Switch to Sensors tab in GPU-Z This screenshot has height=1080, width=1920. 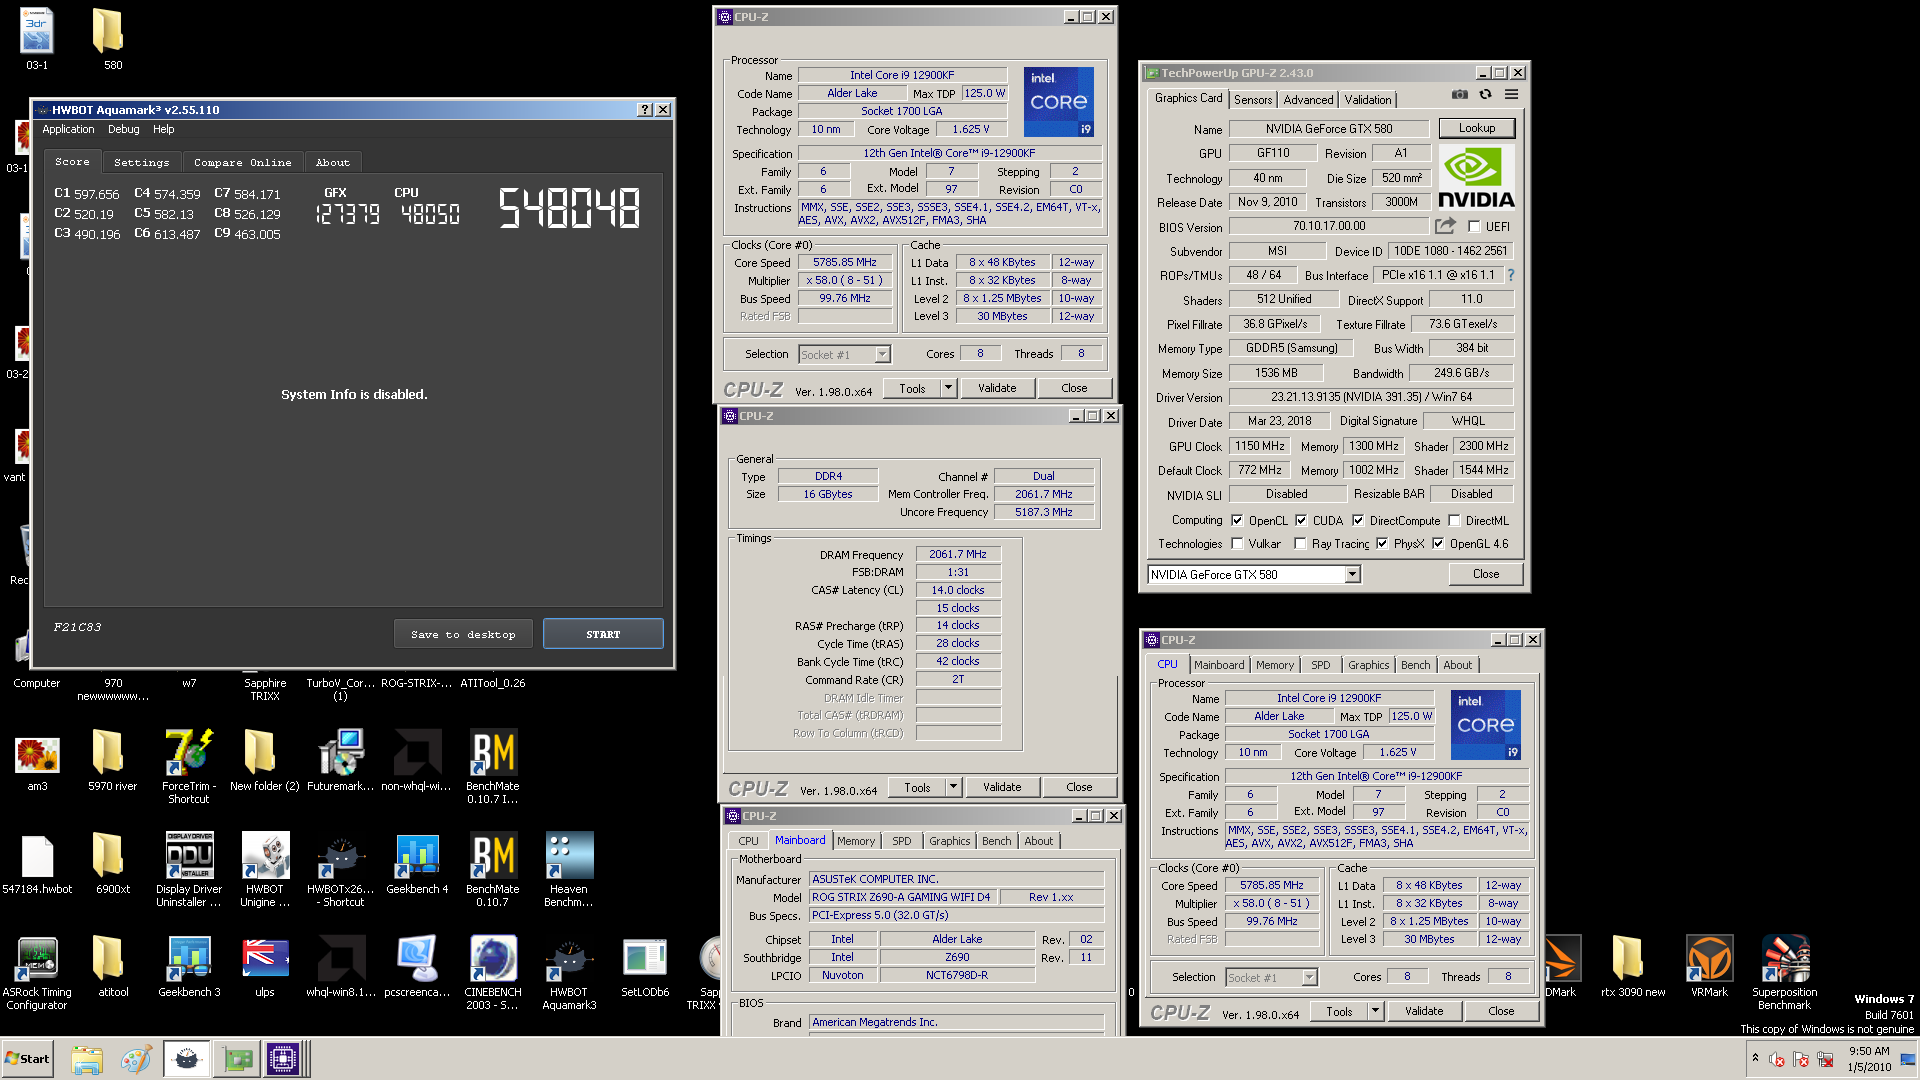click(1253, 99)
